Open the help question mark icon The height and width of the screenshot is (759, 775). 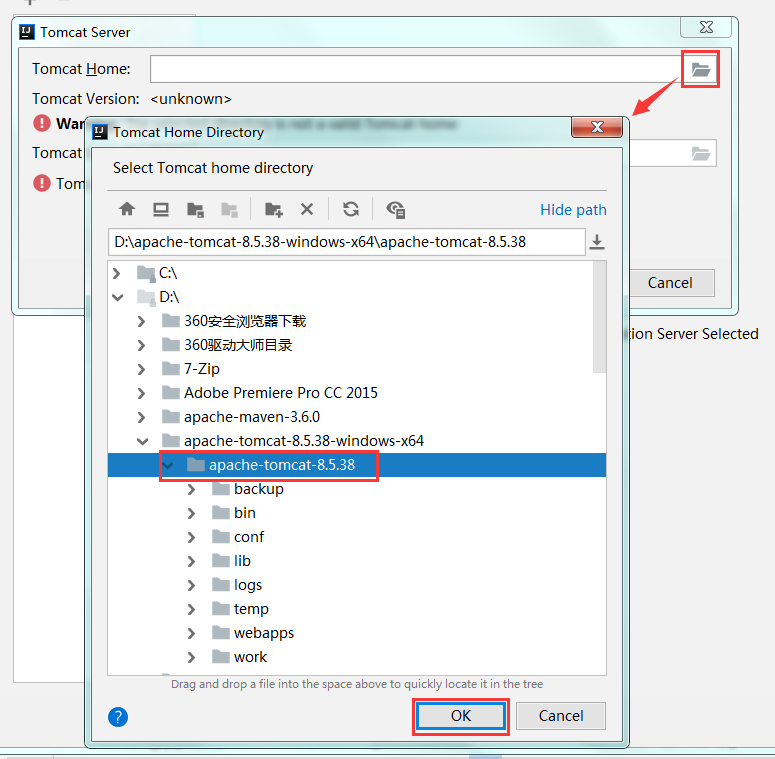click(x=118, y=717)
